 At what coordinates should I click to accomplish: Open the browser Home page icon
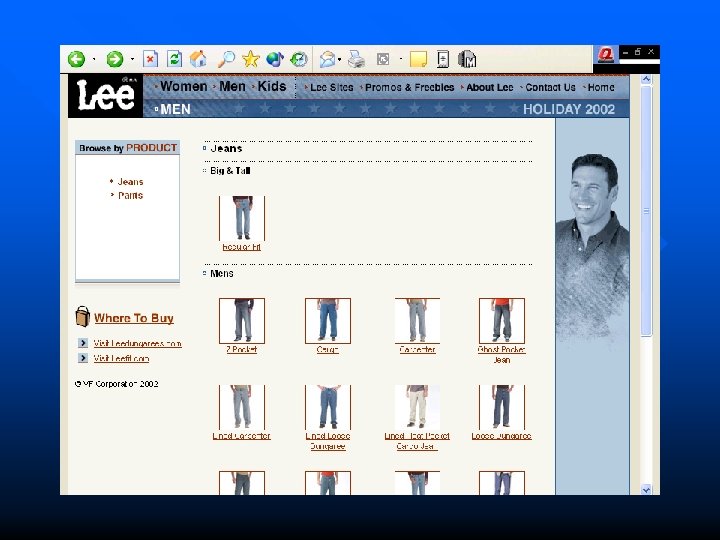click(x=198, y=59)
